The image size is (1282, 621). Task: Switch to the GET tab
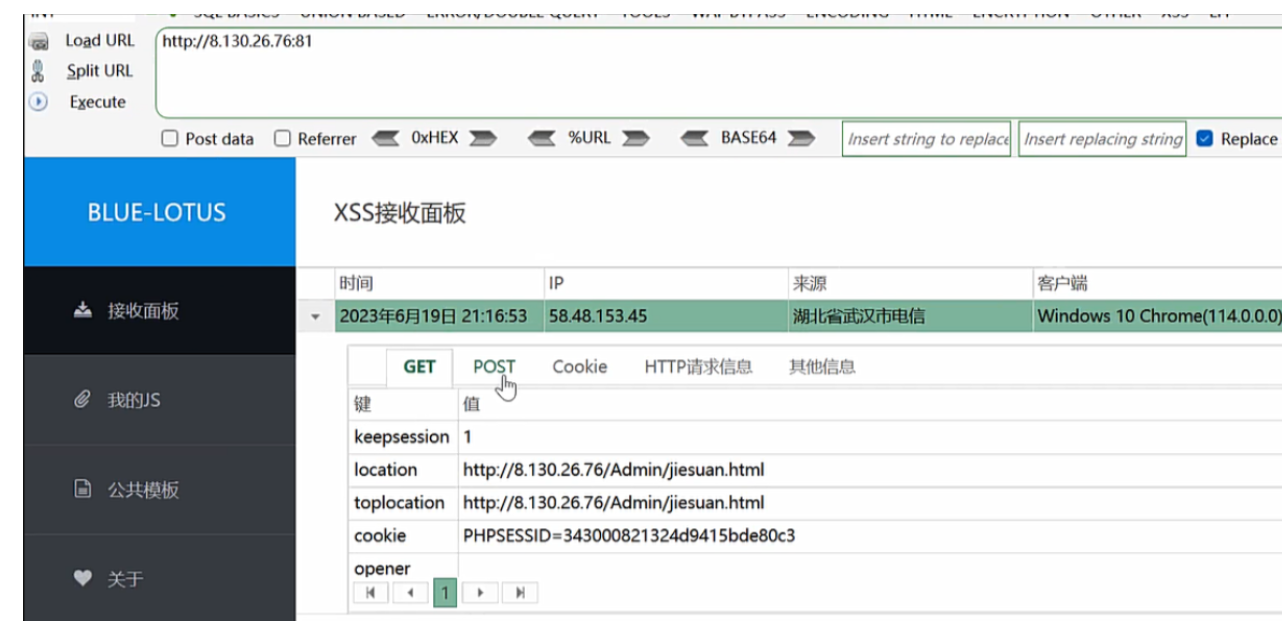[419, 367]
